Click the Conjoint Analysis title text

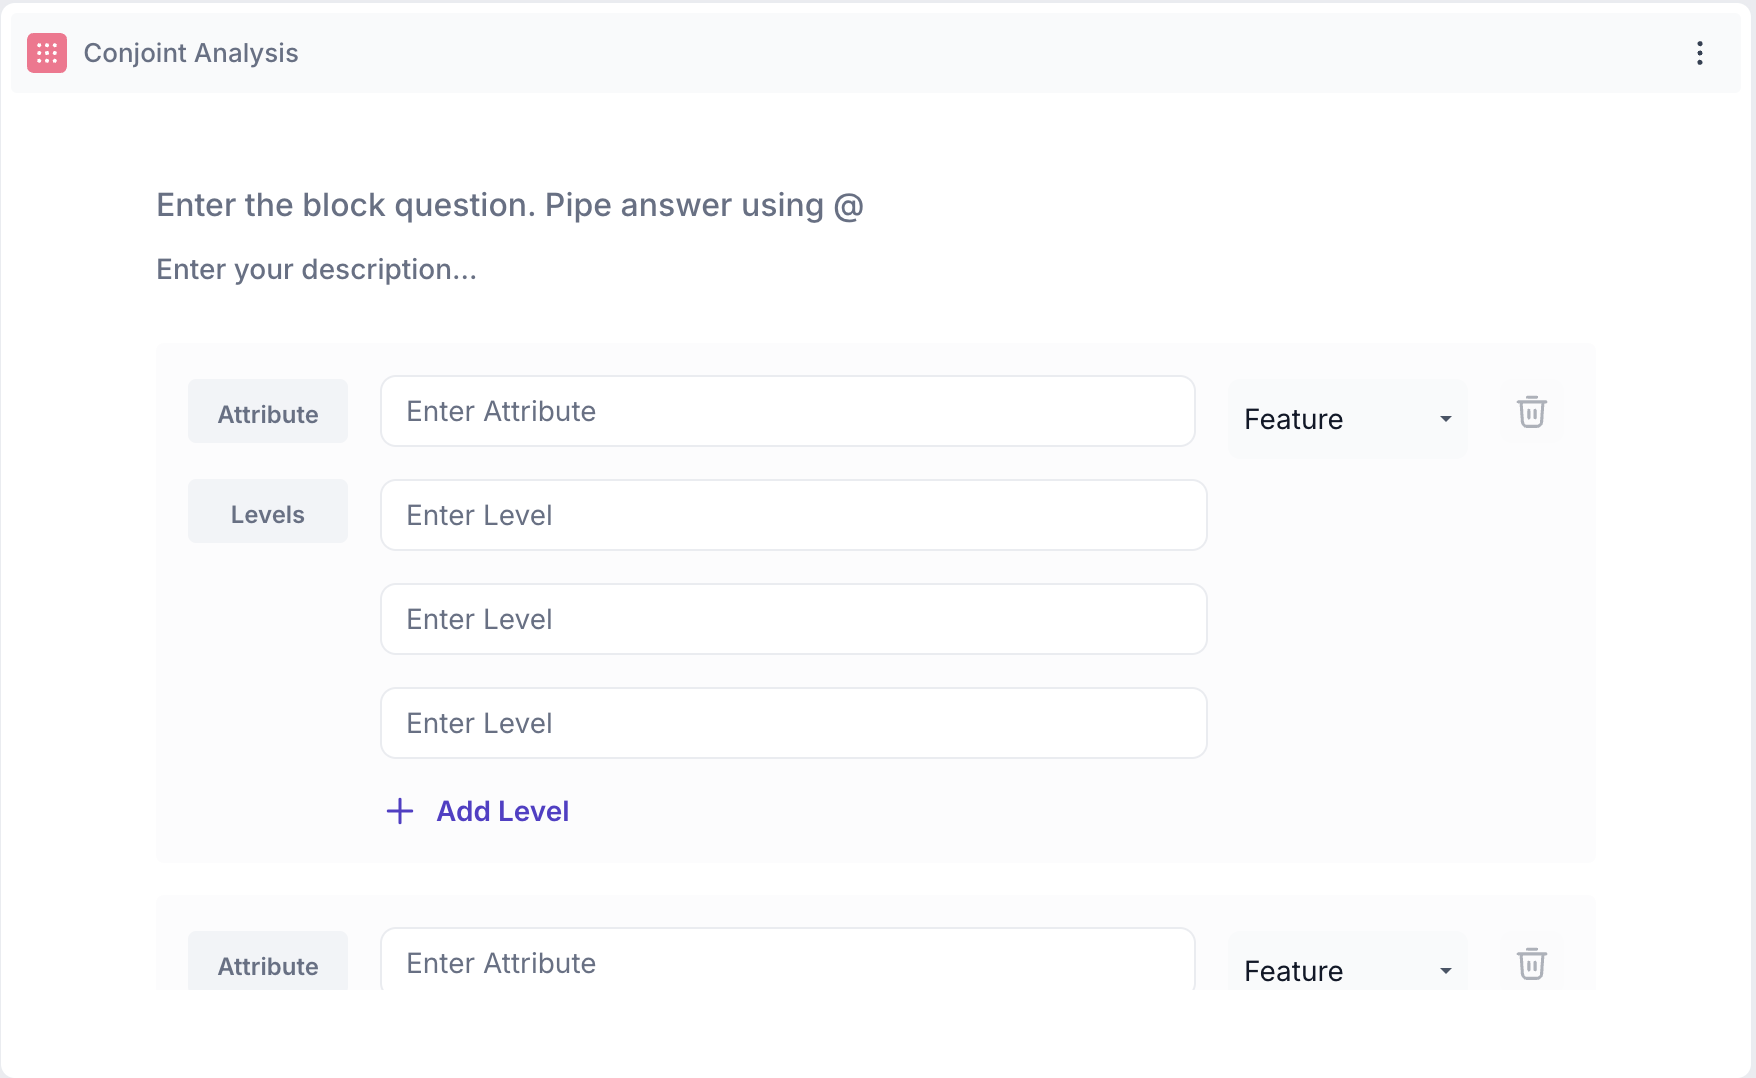click(x=191, y=53)
